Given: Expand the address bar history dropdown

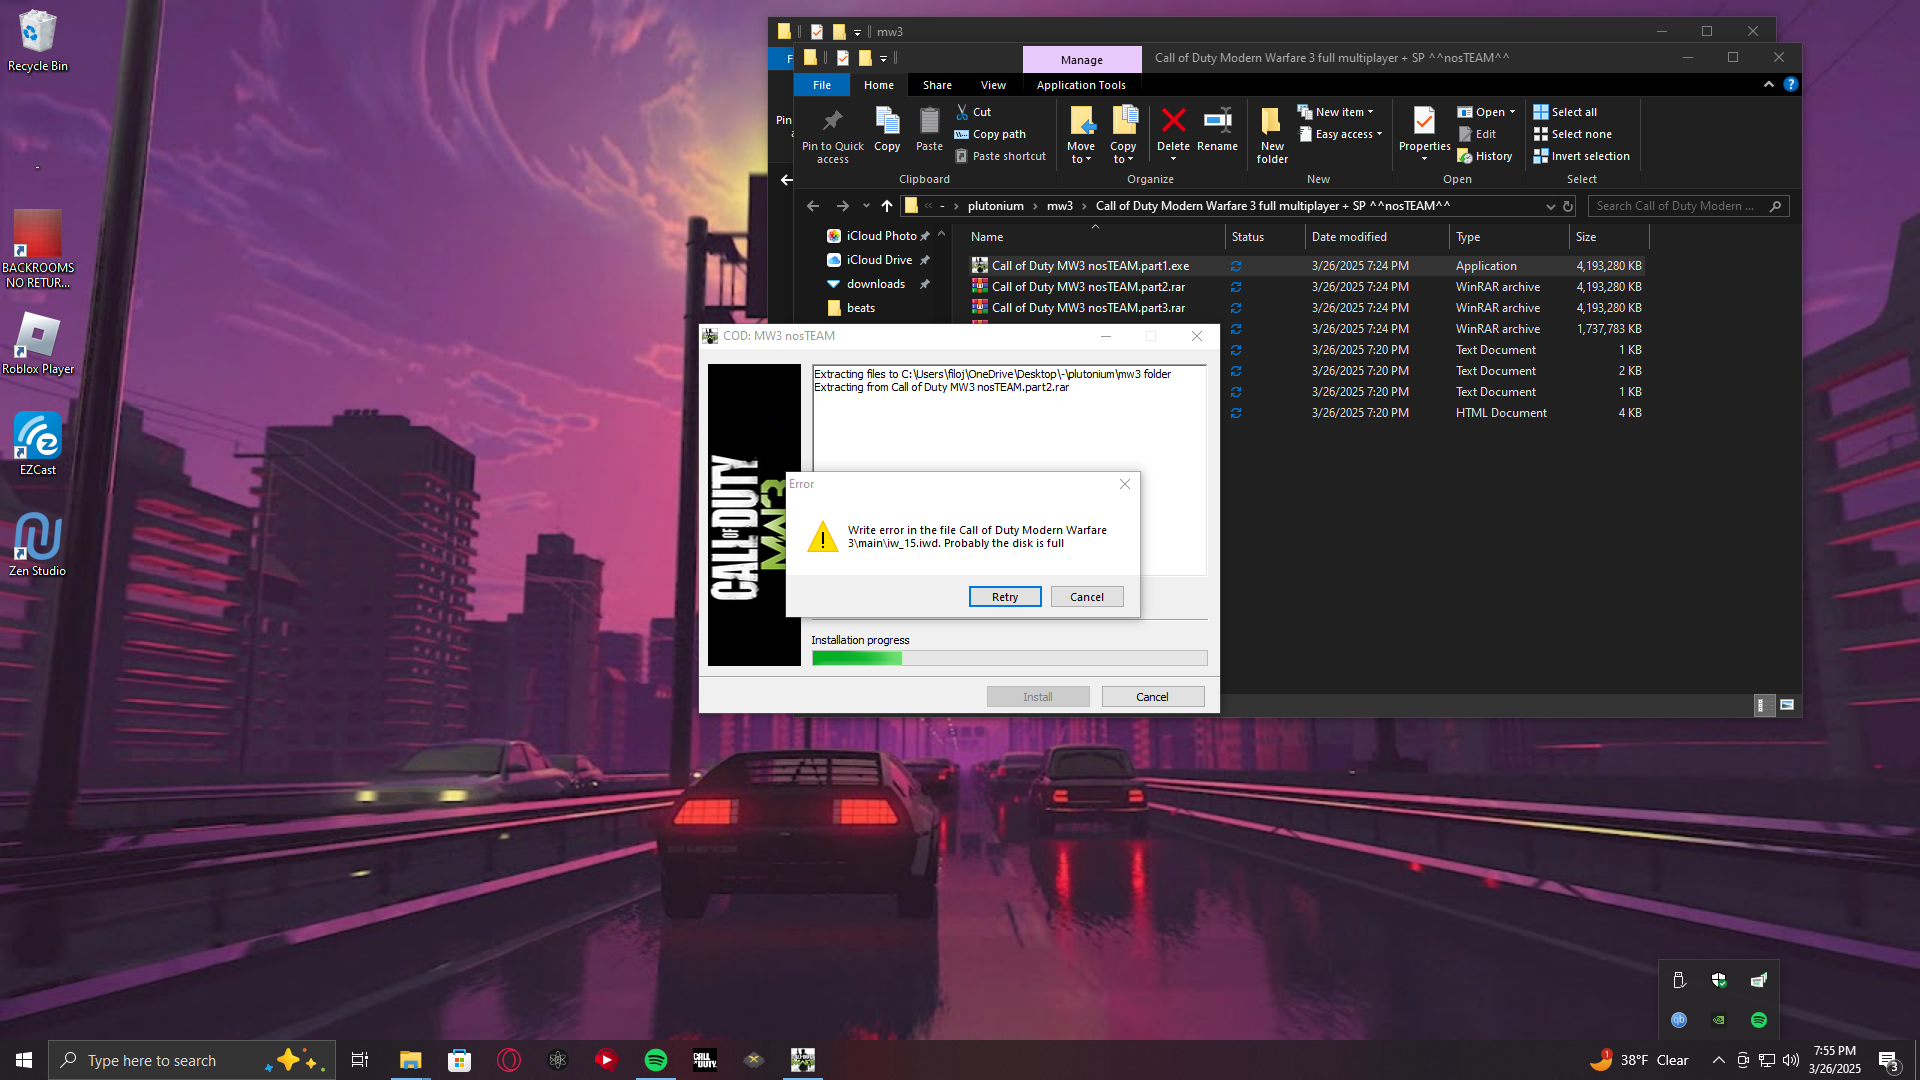Looking at the screenshot, I should pyautogui.click(x=1551, y=206).
